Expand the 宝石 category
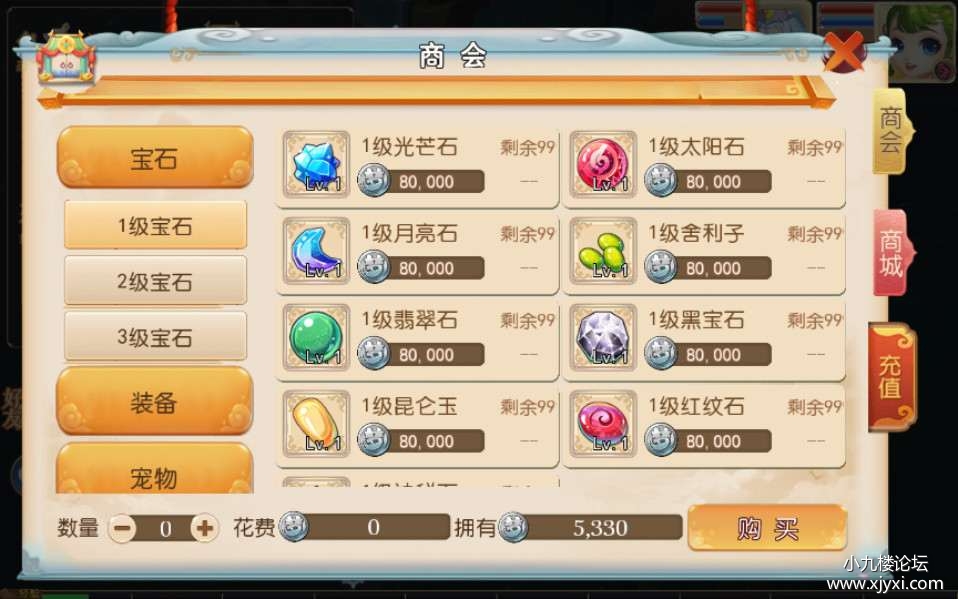This screenshot has width=958, height=599. click(x=155, y=158)
